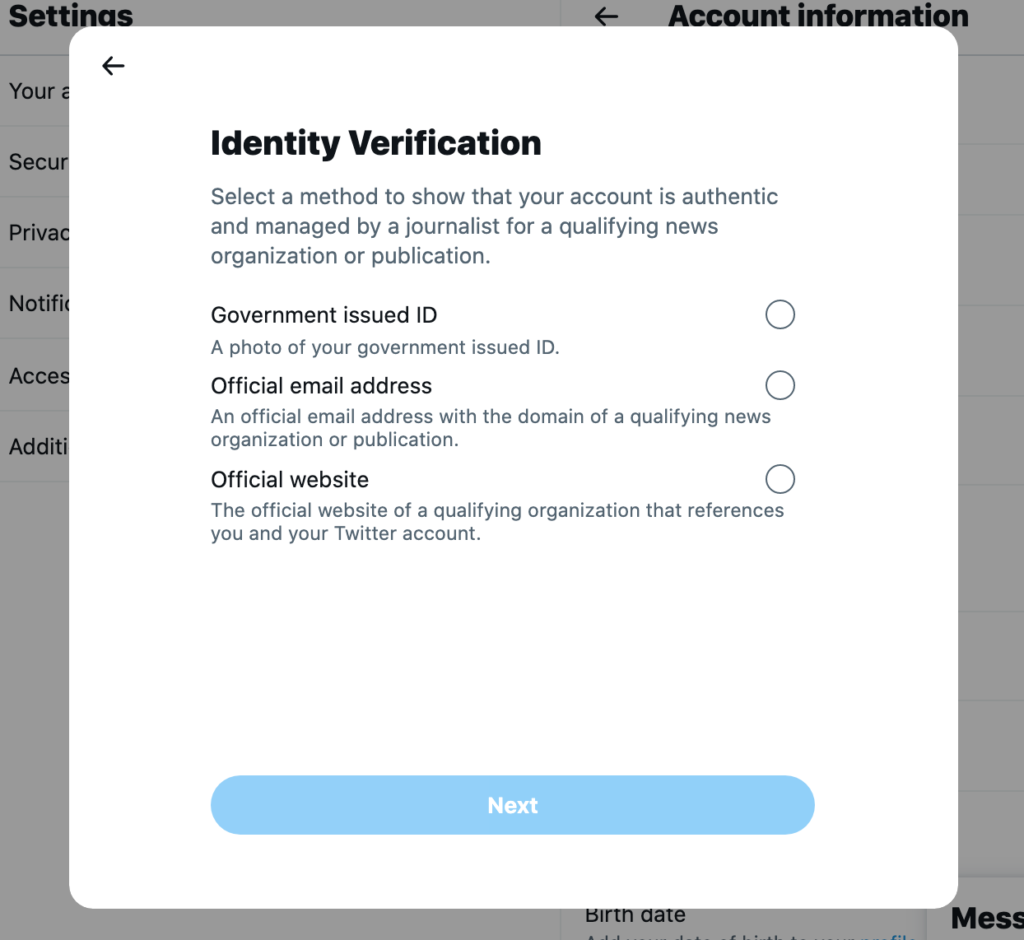Open the 'Notific…' settings menu item
Screen dimensions: 1024x940
[35, 303]
